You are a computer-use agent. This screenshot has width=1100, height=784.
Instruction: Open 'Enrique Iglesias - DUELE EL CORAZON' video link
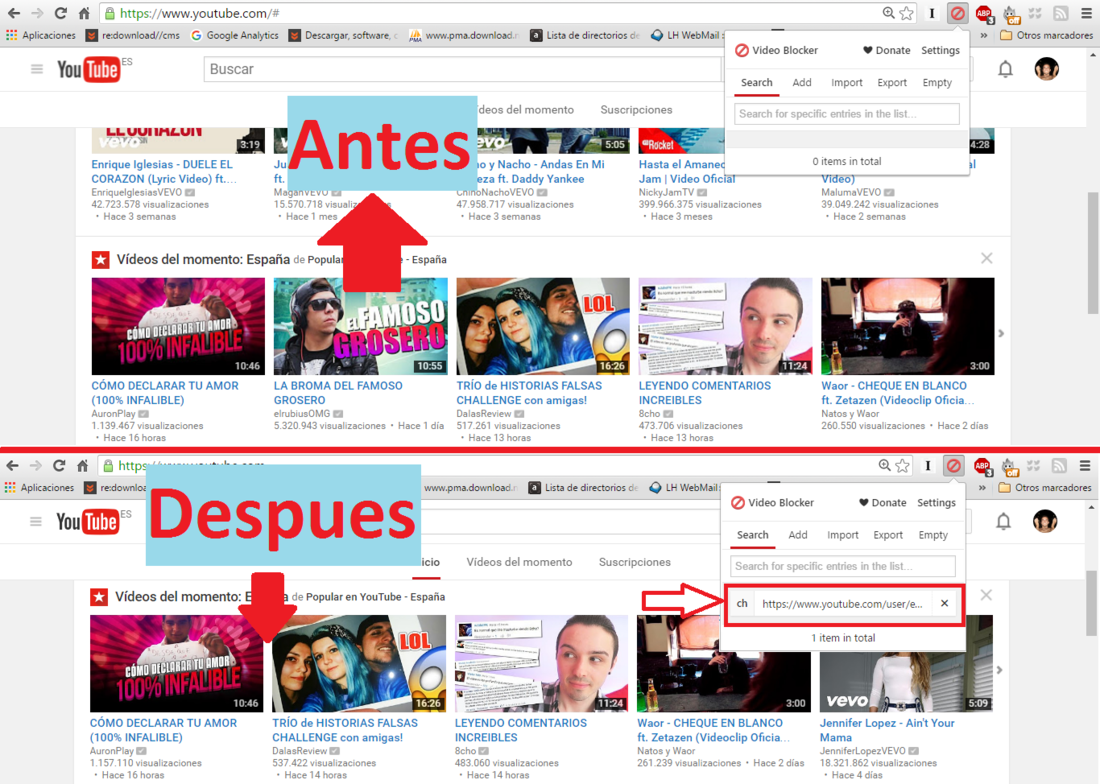click(x=164, y=172)
